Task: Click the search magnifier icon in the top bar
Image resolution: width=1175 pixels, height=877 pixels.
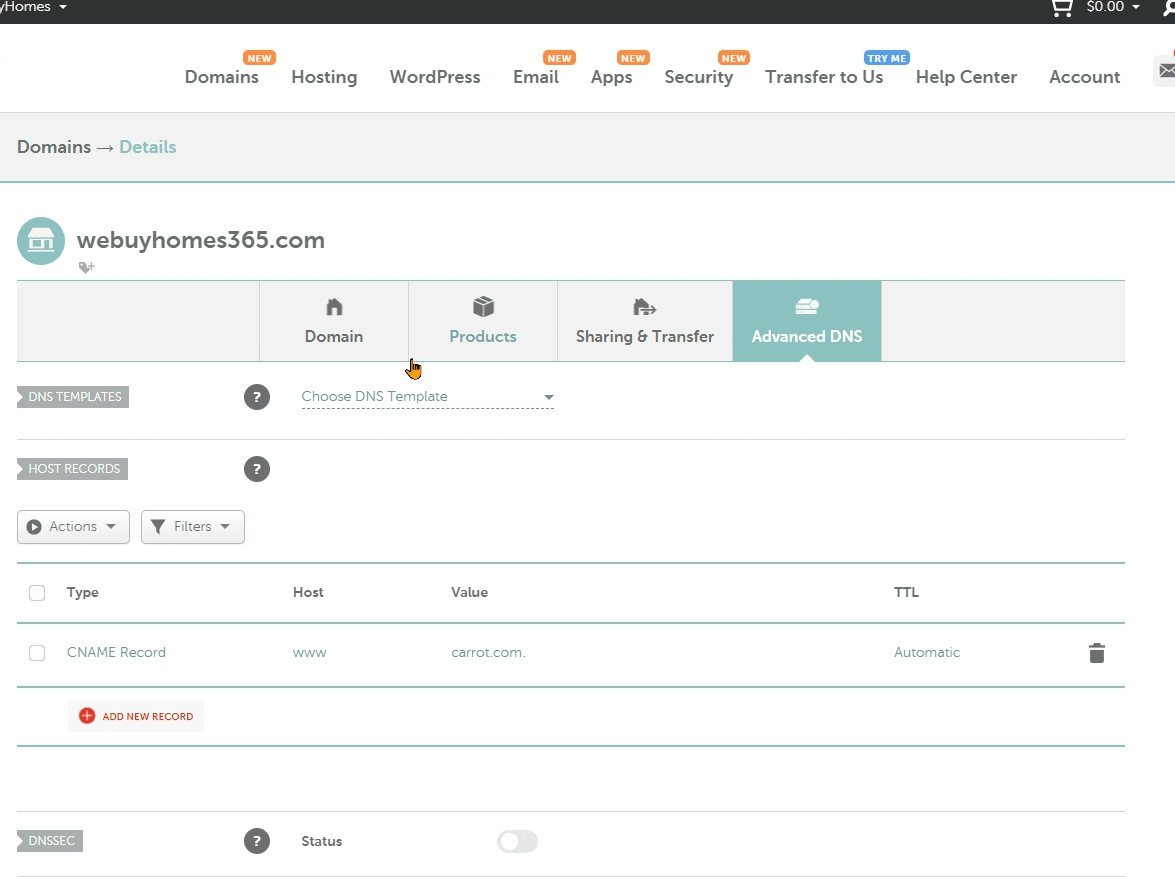Action: [x=1168, y=7]
